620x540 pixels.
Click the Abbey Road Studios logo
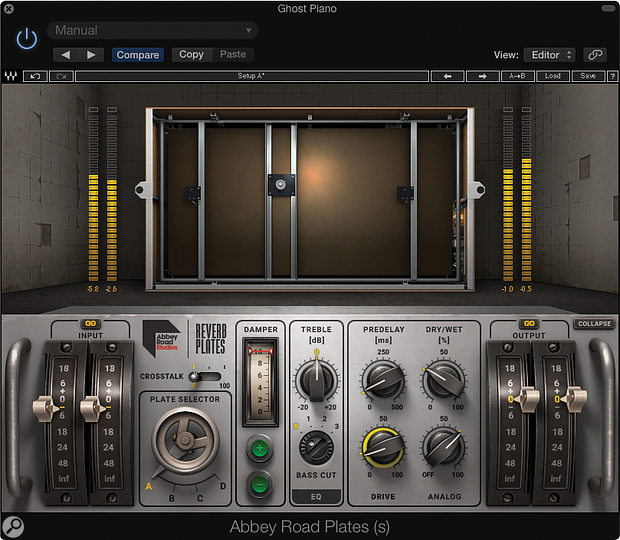[162, 338]
